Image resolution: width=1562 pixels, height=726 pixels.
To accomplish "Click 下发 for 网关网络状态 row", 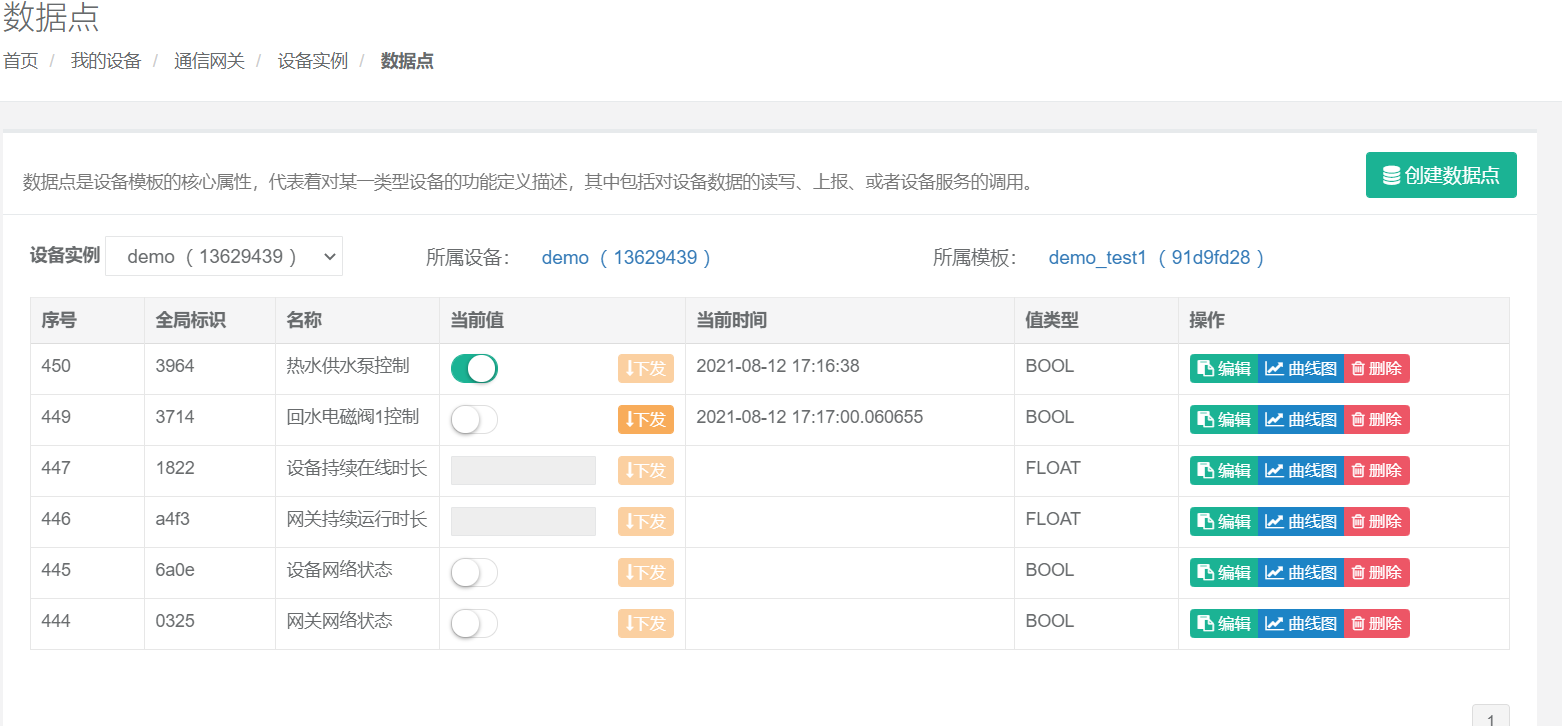I will click(646, 623).
